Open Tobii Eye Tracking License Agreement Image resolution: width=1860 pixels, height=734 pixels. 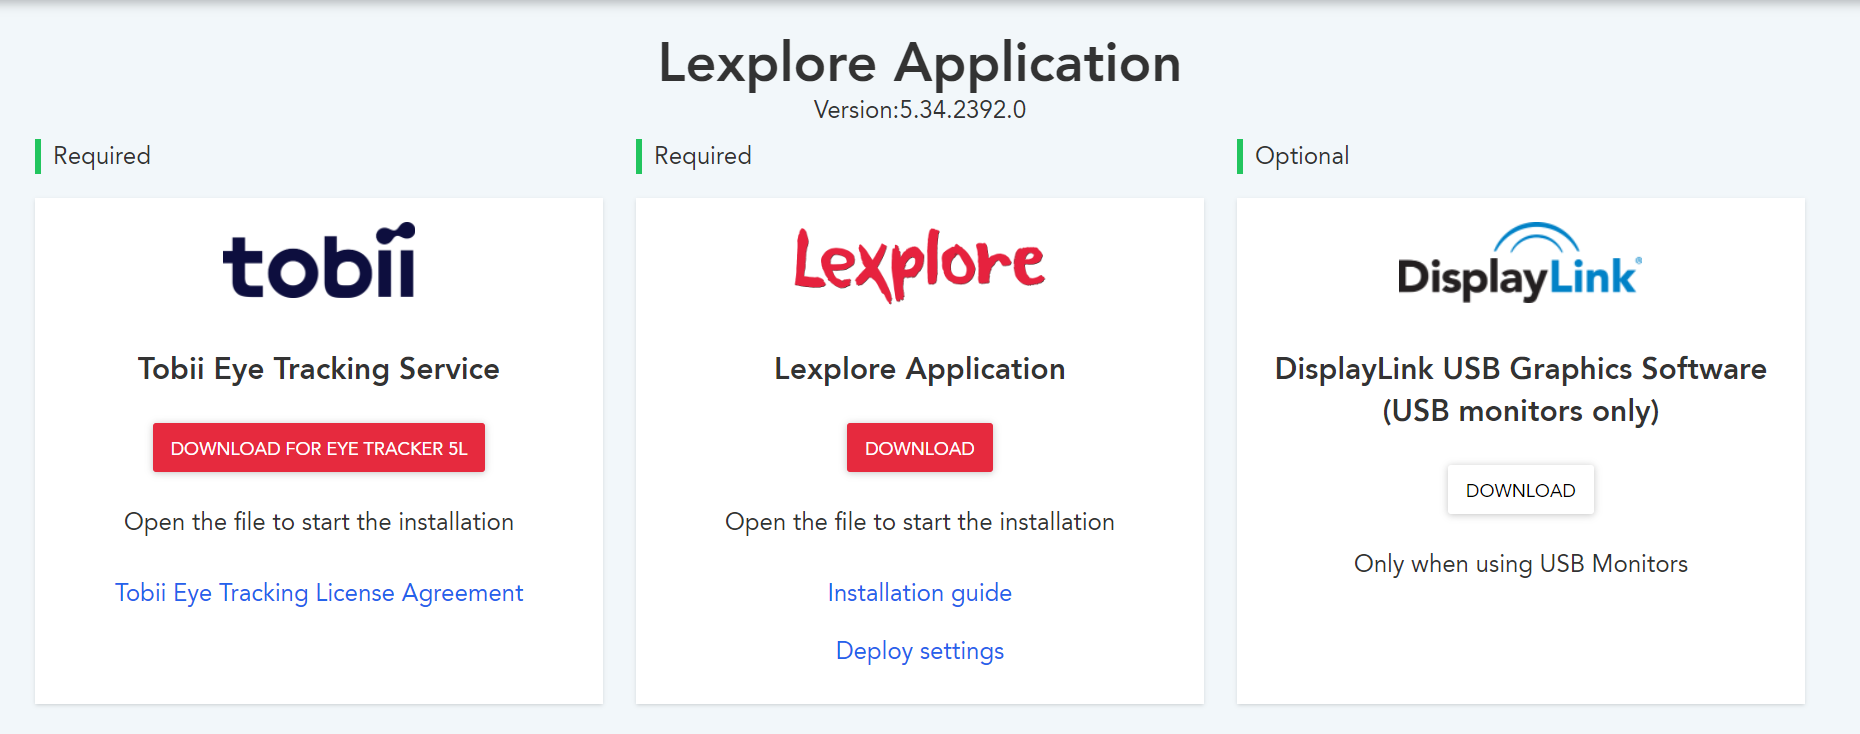(x=319, y=593)
